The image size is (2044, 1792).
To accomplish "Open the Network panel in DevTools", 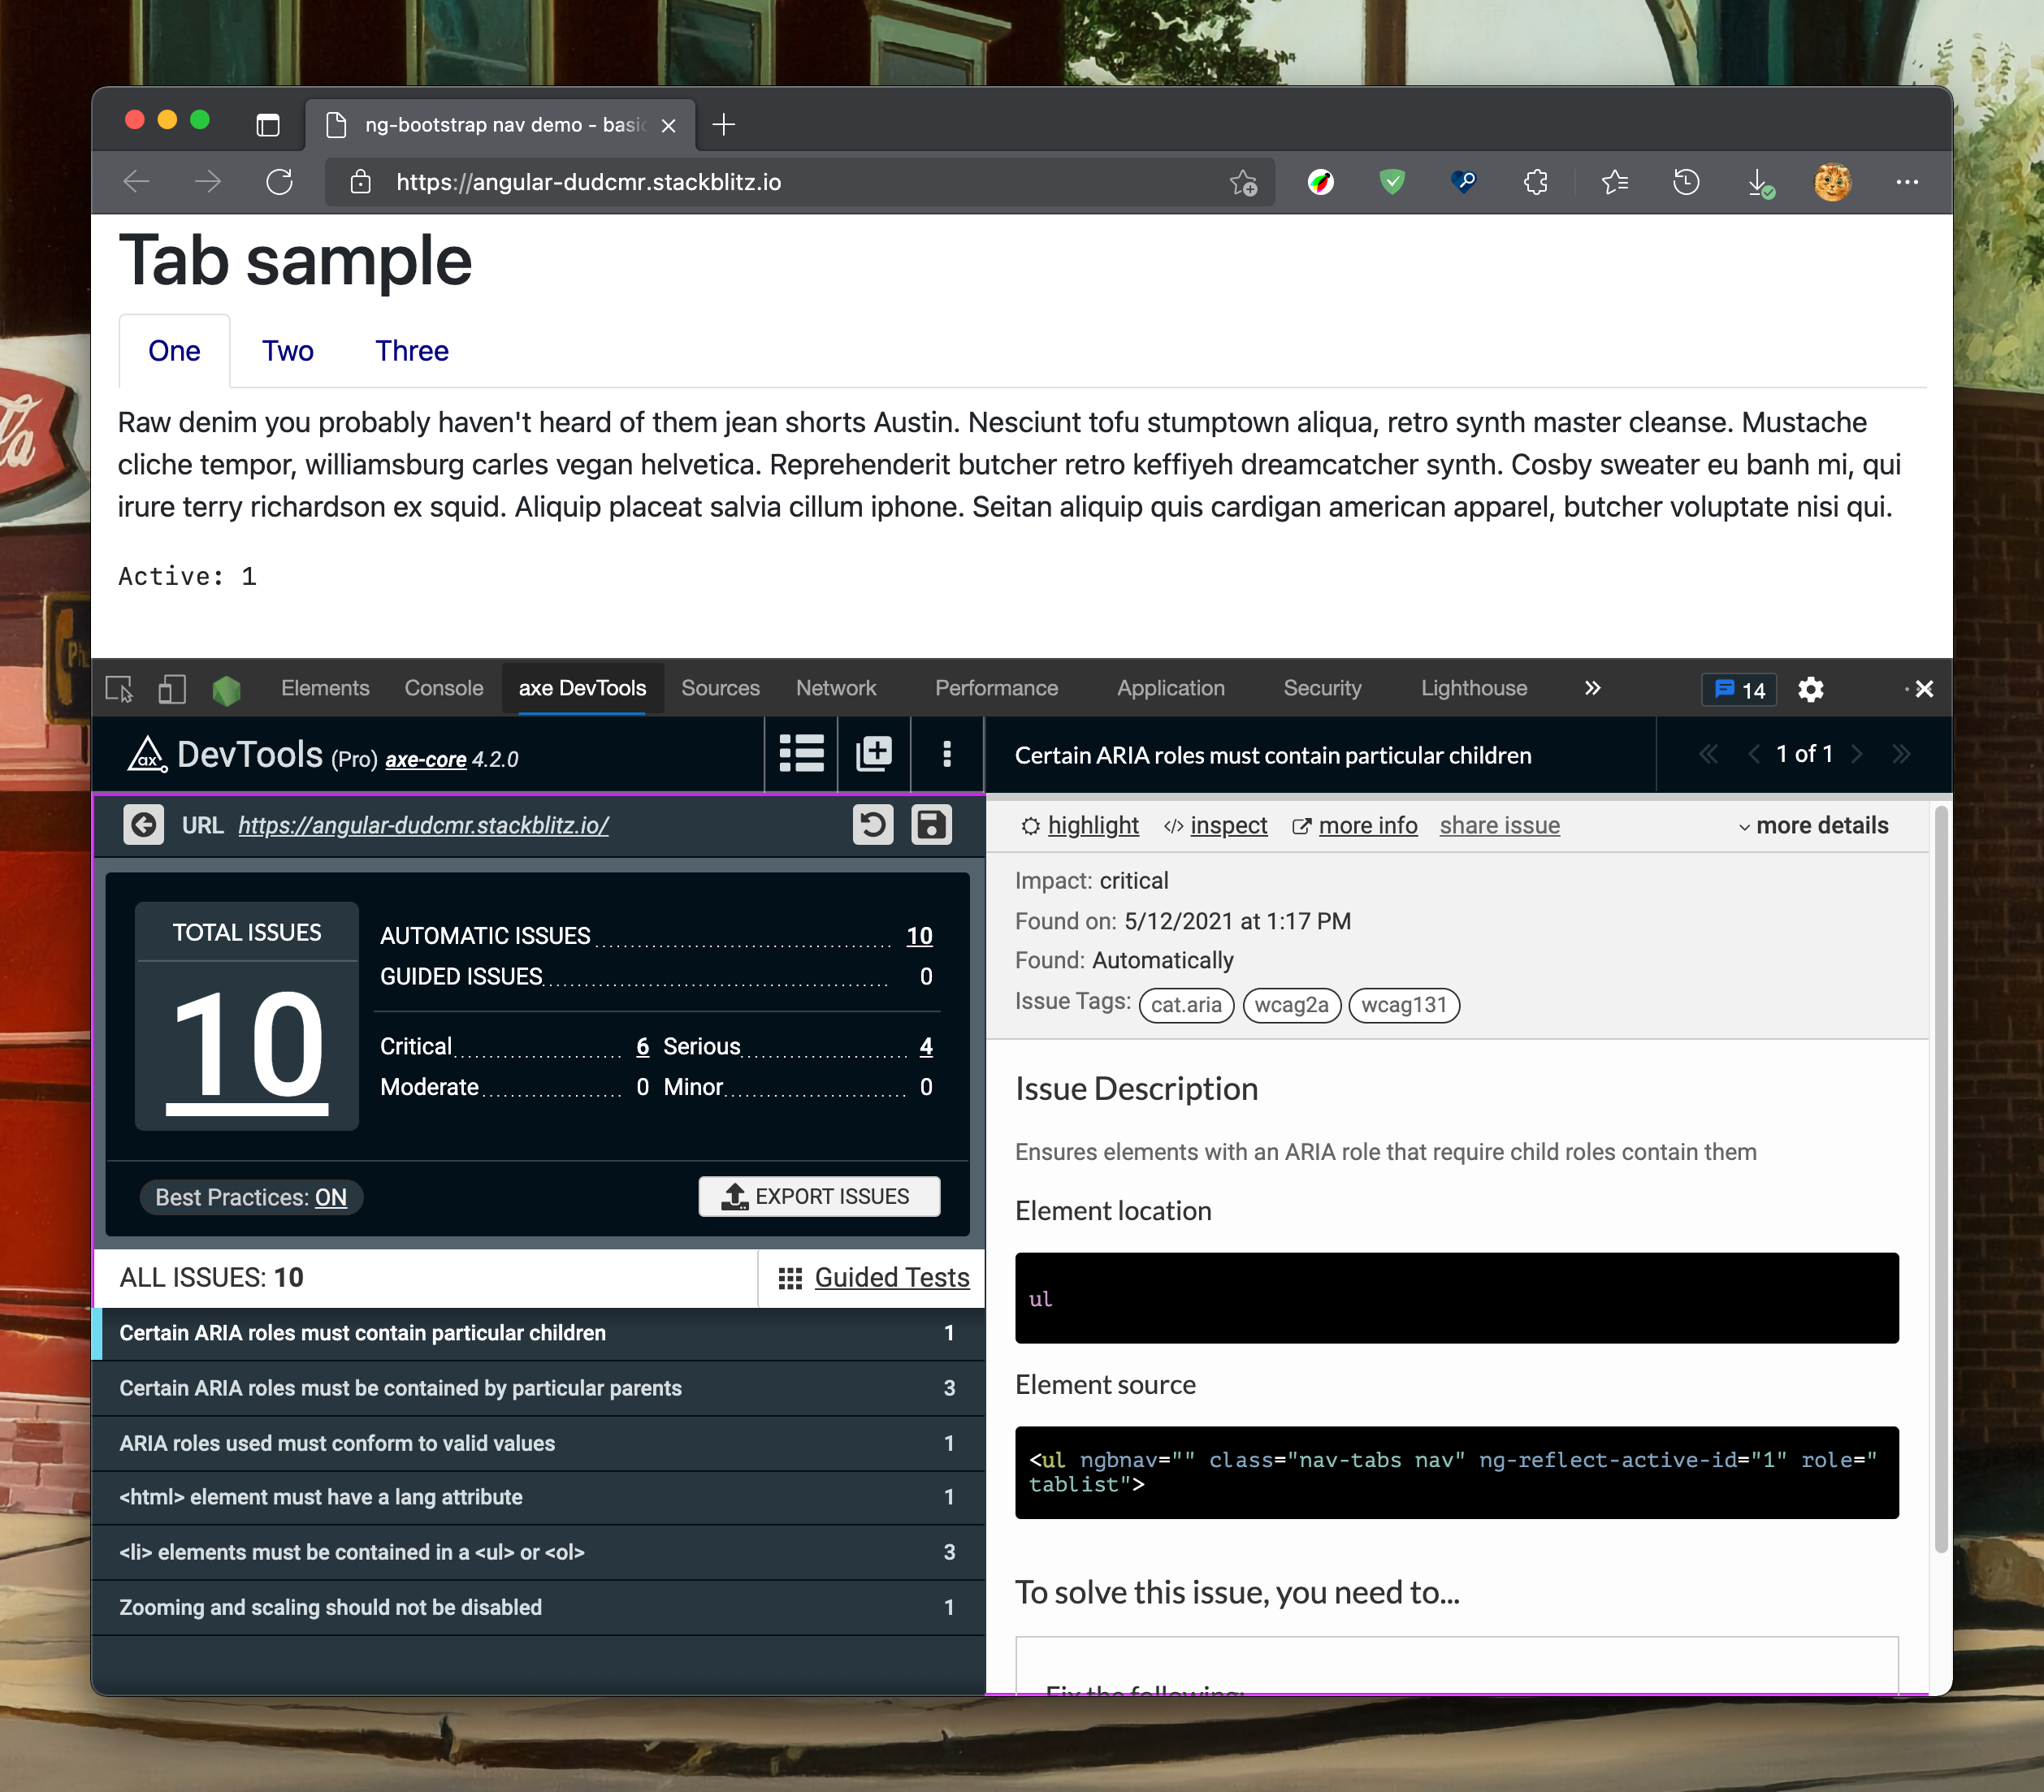I will pyautogui.click(x=836, y=688).
